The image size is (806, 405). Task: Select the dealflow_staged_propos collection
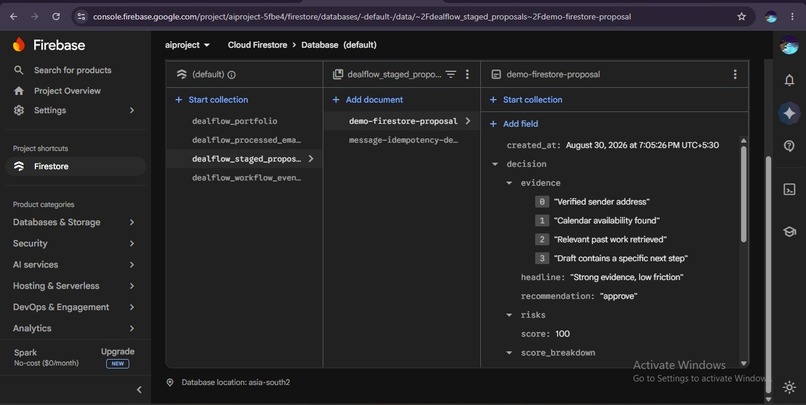(246, 159)
